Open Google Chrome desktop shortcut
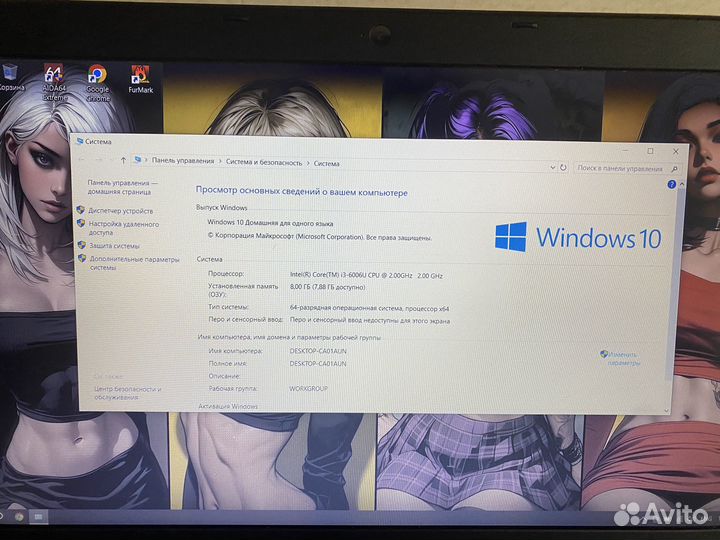The width and height of the screenshot is (720, 540). coord(98,83)
